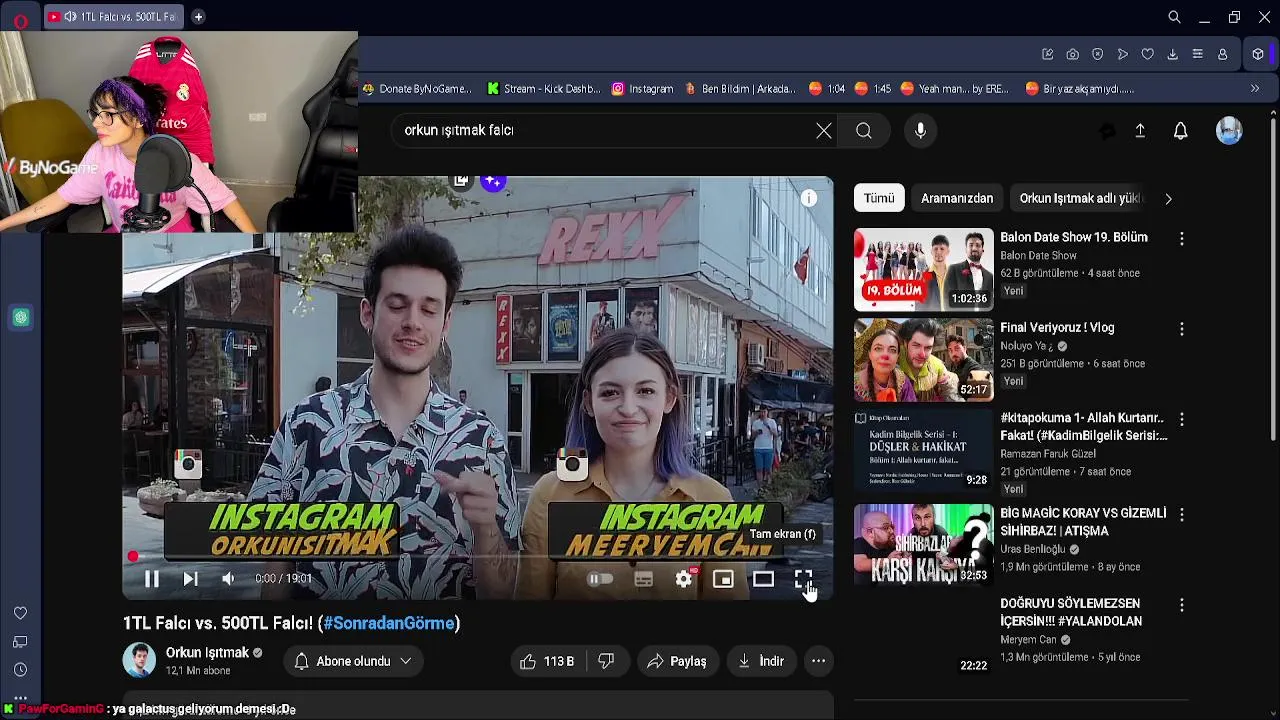Open the browser downloads icon

1172,54
